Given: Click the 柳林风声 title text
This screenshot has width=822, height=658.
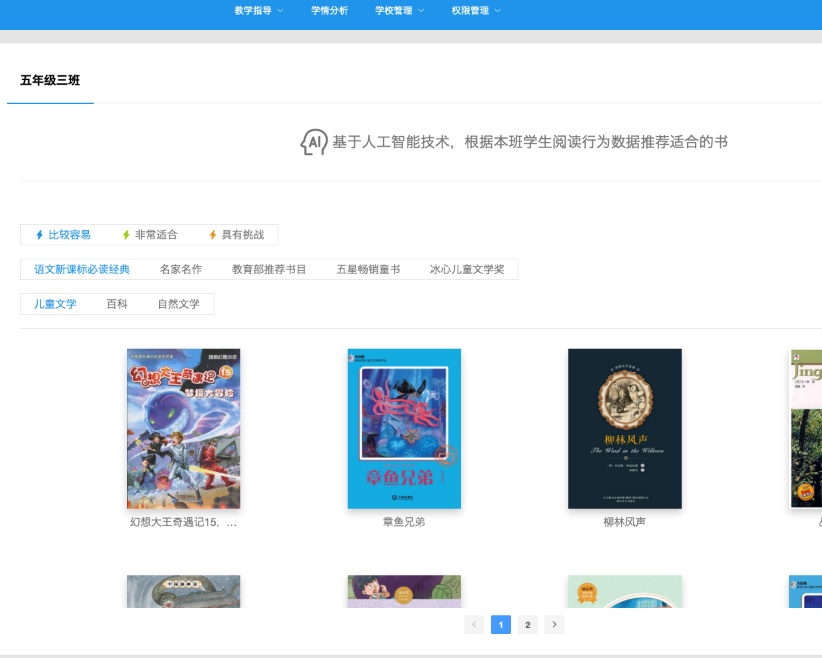Looking at the screenshot, I should [x=625, y=522].
